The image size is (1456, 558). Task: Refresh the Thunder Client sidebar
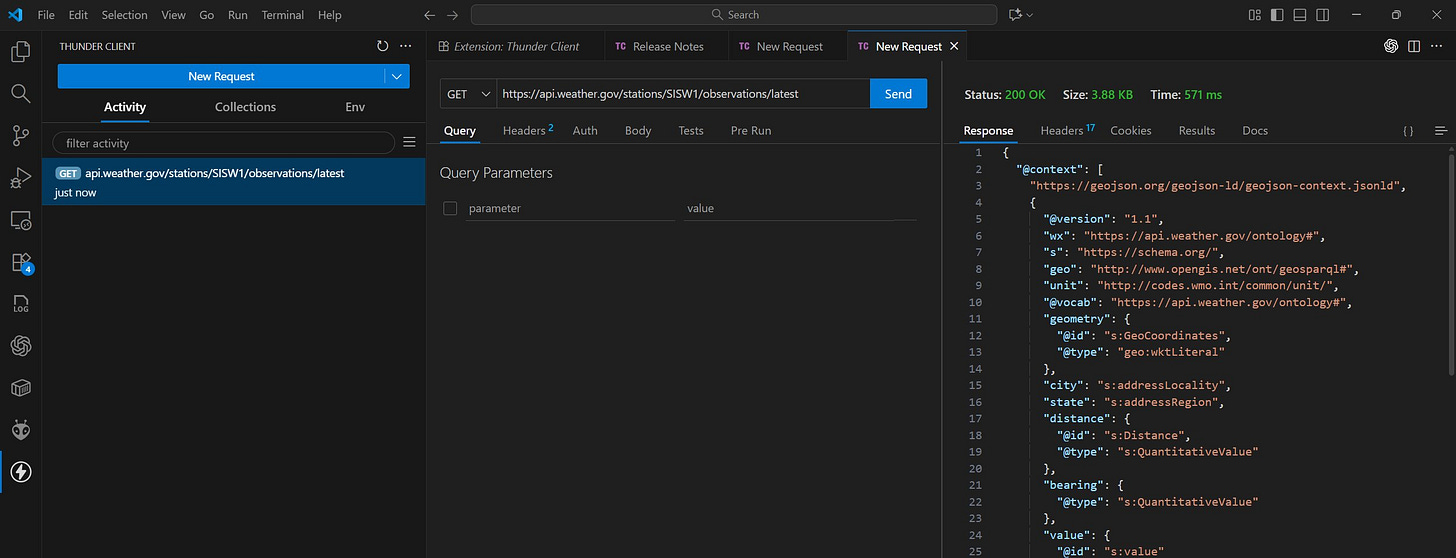(x=382, y=46)
